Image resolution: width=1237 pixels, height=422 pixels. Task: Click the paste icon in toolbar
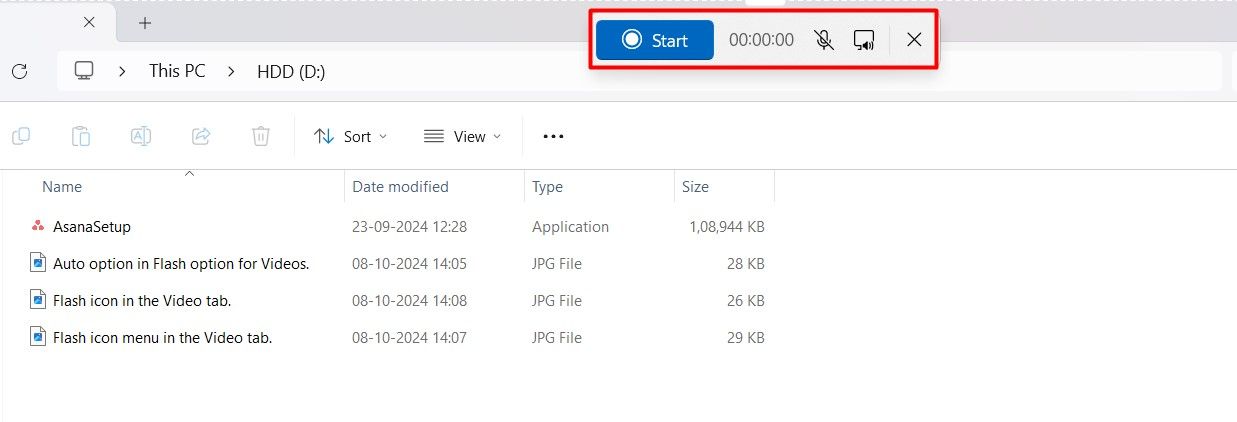pyautogui.click(x=81, y=136)
